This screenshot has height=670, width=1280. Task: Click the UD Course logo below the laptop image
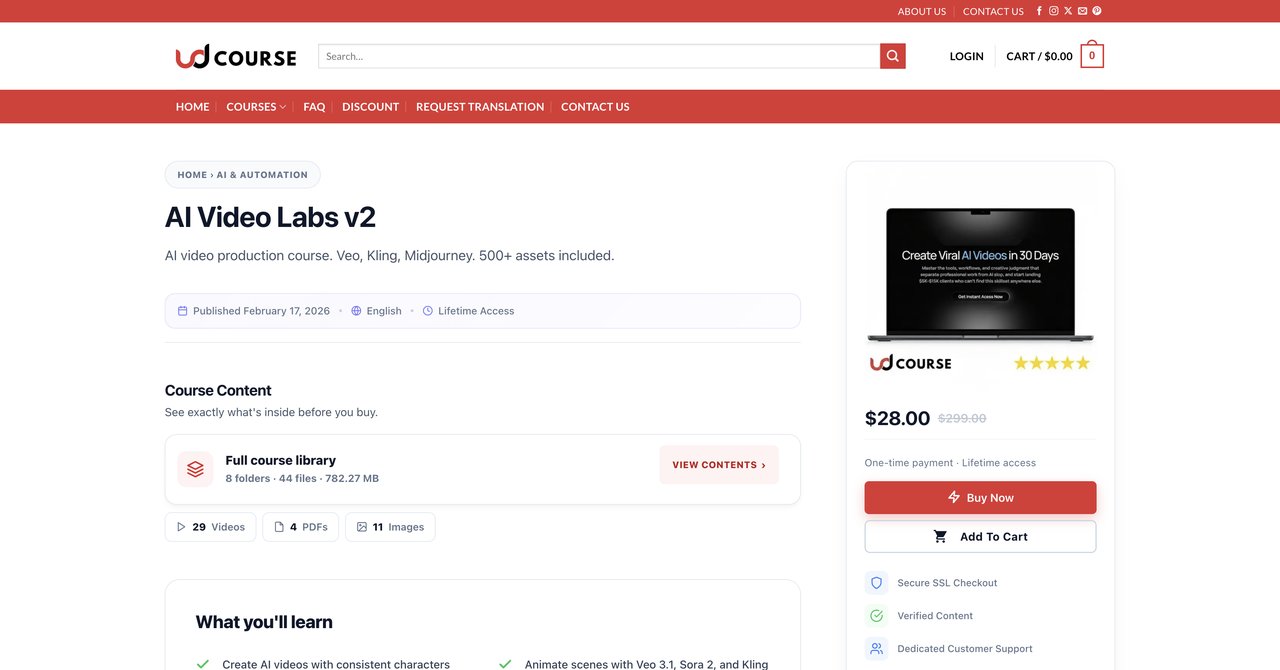(x=911, y=363)
